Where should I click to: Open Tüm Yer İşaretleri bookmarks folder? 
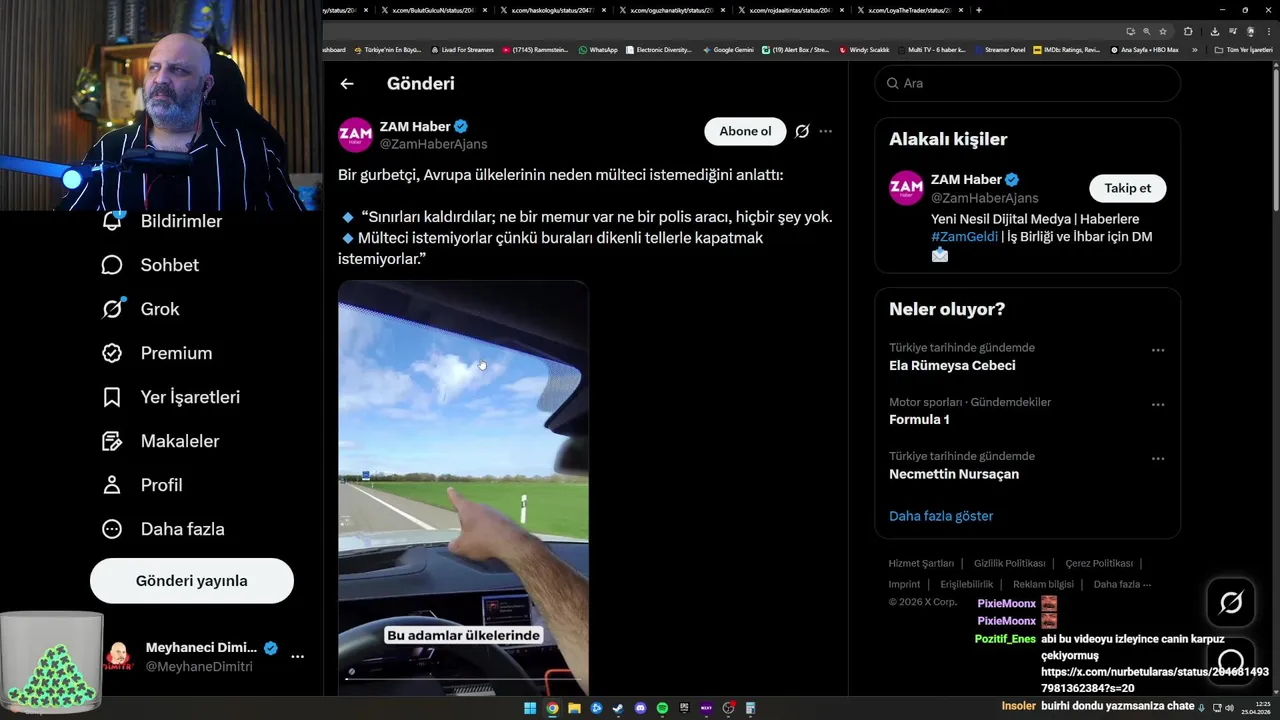1244,49
